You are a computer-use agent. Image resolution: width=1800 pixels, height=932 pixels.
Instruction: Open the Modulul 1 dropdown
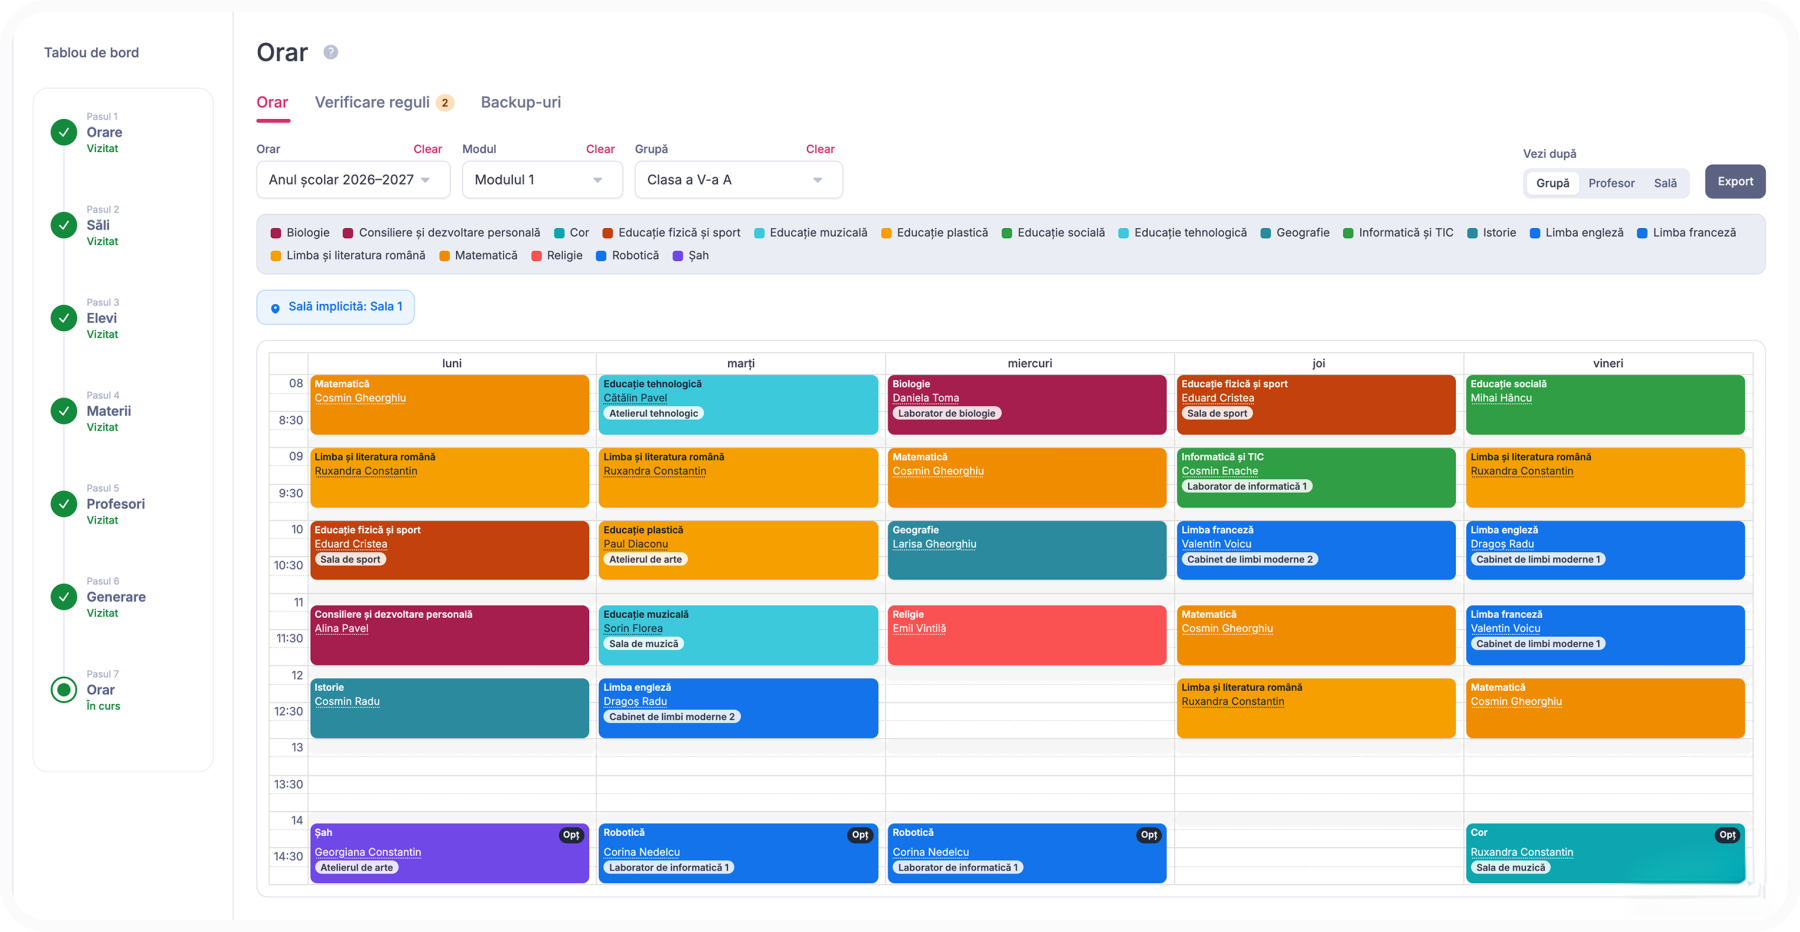pyautogui.click(x=542, y=180)
